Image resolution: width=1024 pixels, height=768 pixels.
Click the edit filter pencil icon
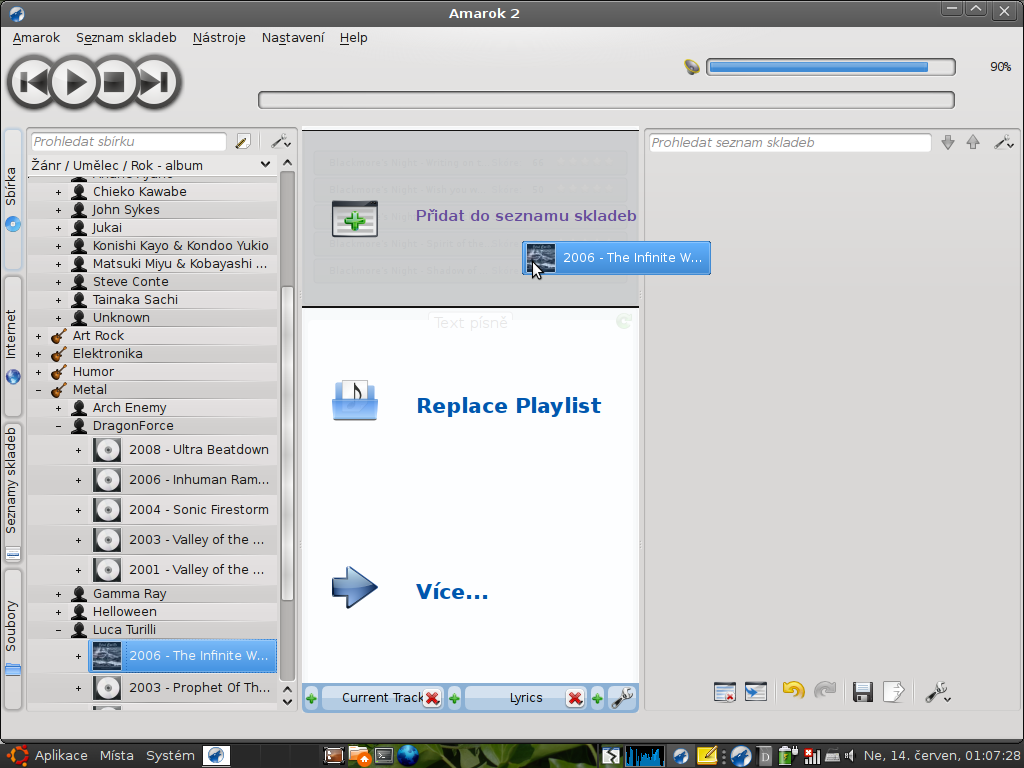[x=243, y=141]
